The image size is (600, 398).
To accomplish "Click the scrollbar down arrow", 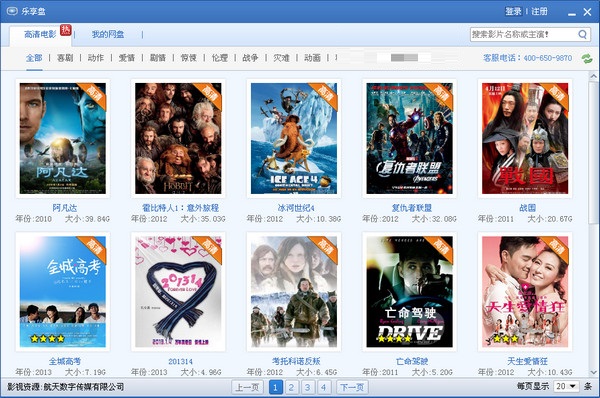I will pyautogui.click(x=593, y=372).
